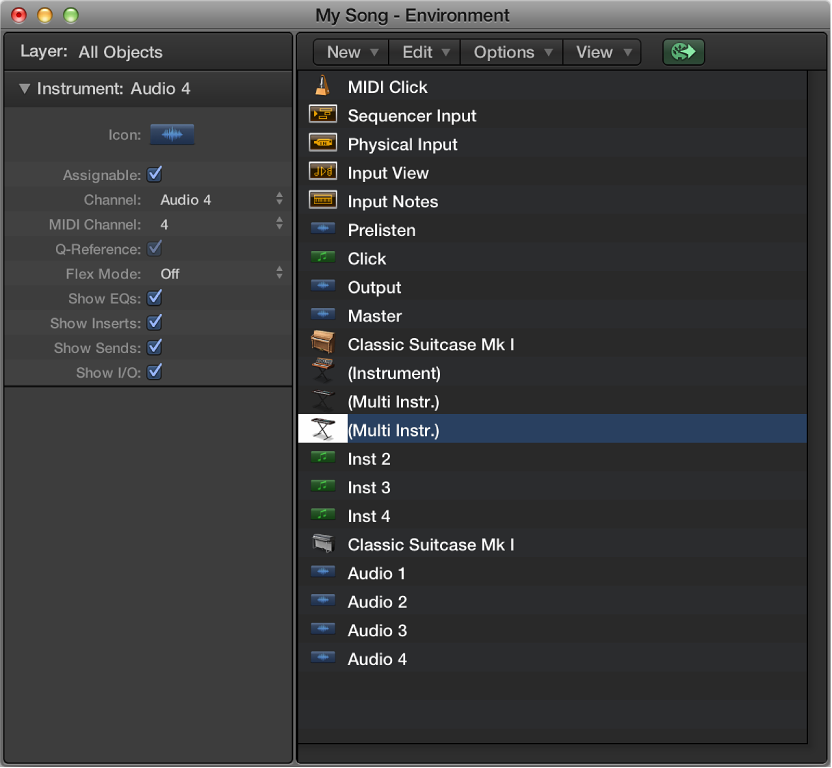832x768 pixels.
Task: Select the Audio 4 waveform icon setting
Action: pos(171,134)
